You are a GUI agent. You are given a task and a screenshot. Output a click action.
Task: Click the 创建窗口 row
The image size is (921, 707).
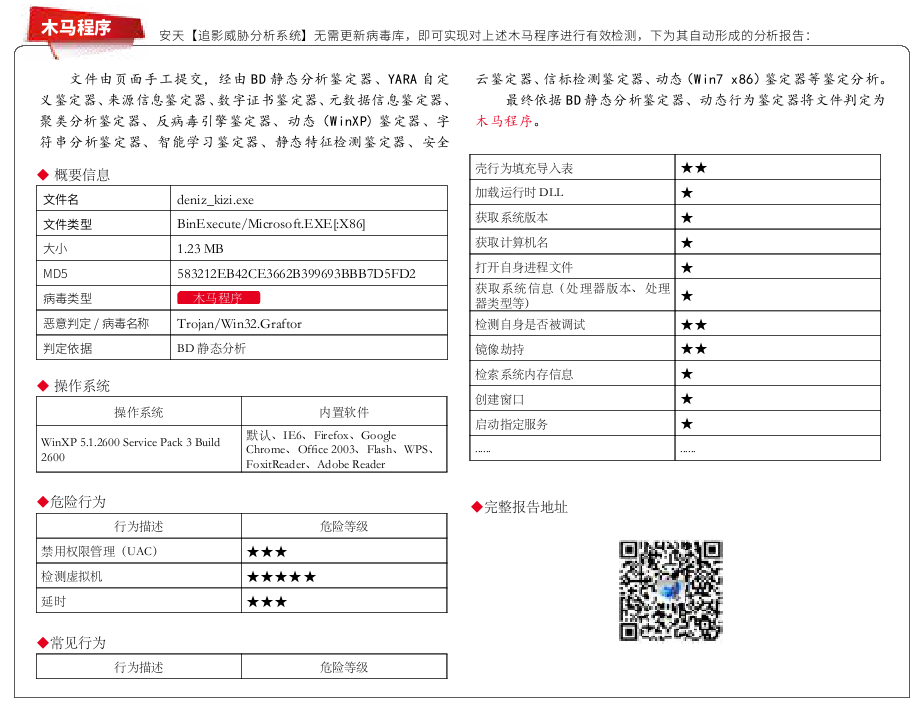675,399
